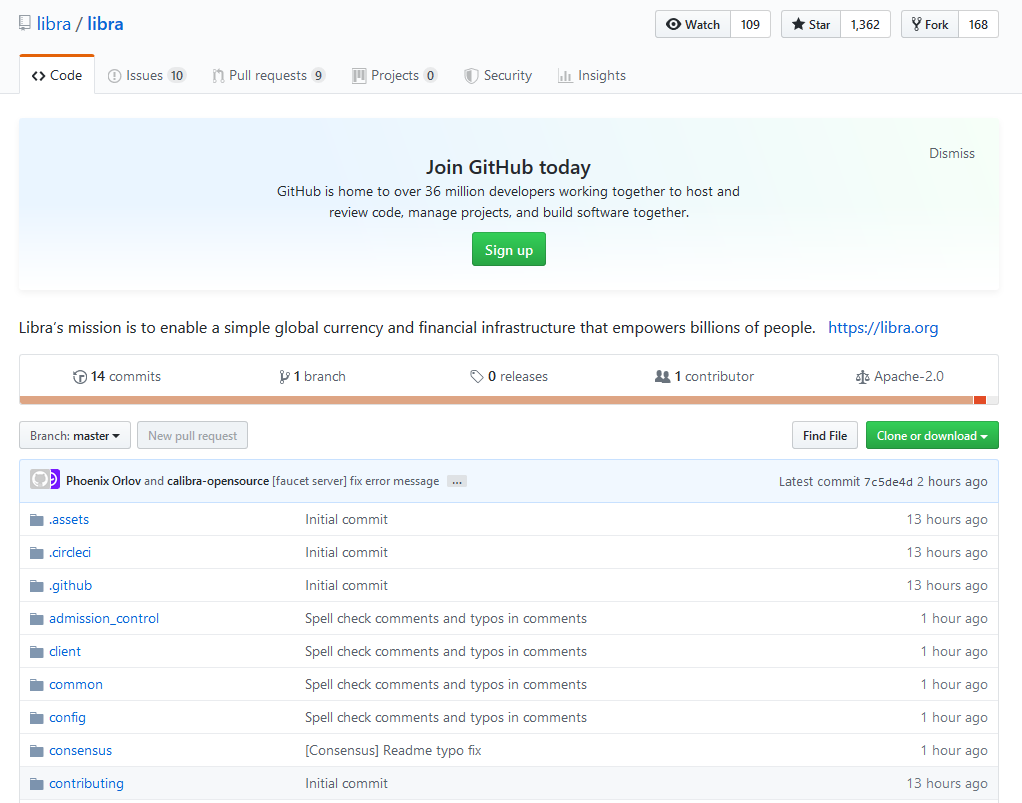1022x803 pixels.
Task: Dismiss the Join GitHub banner
Action: pos(952,153)
